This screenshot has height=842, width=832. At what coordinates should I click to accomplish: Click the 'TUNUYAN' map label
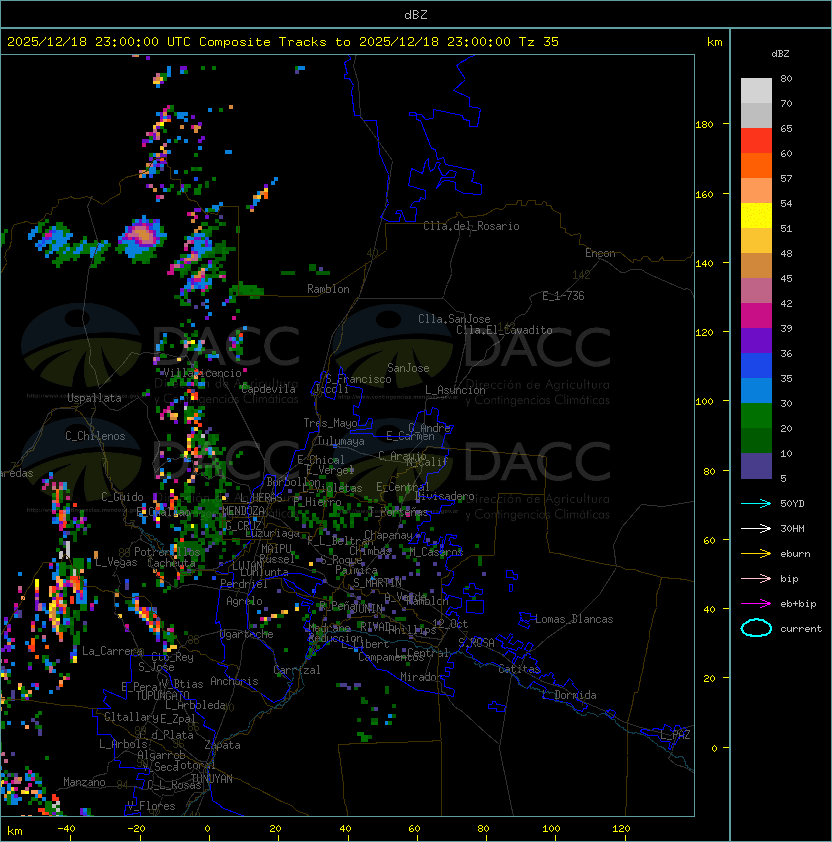click(x=212, y=779)
